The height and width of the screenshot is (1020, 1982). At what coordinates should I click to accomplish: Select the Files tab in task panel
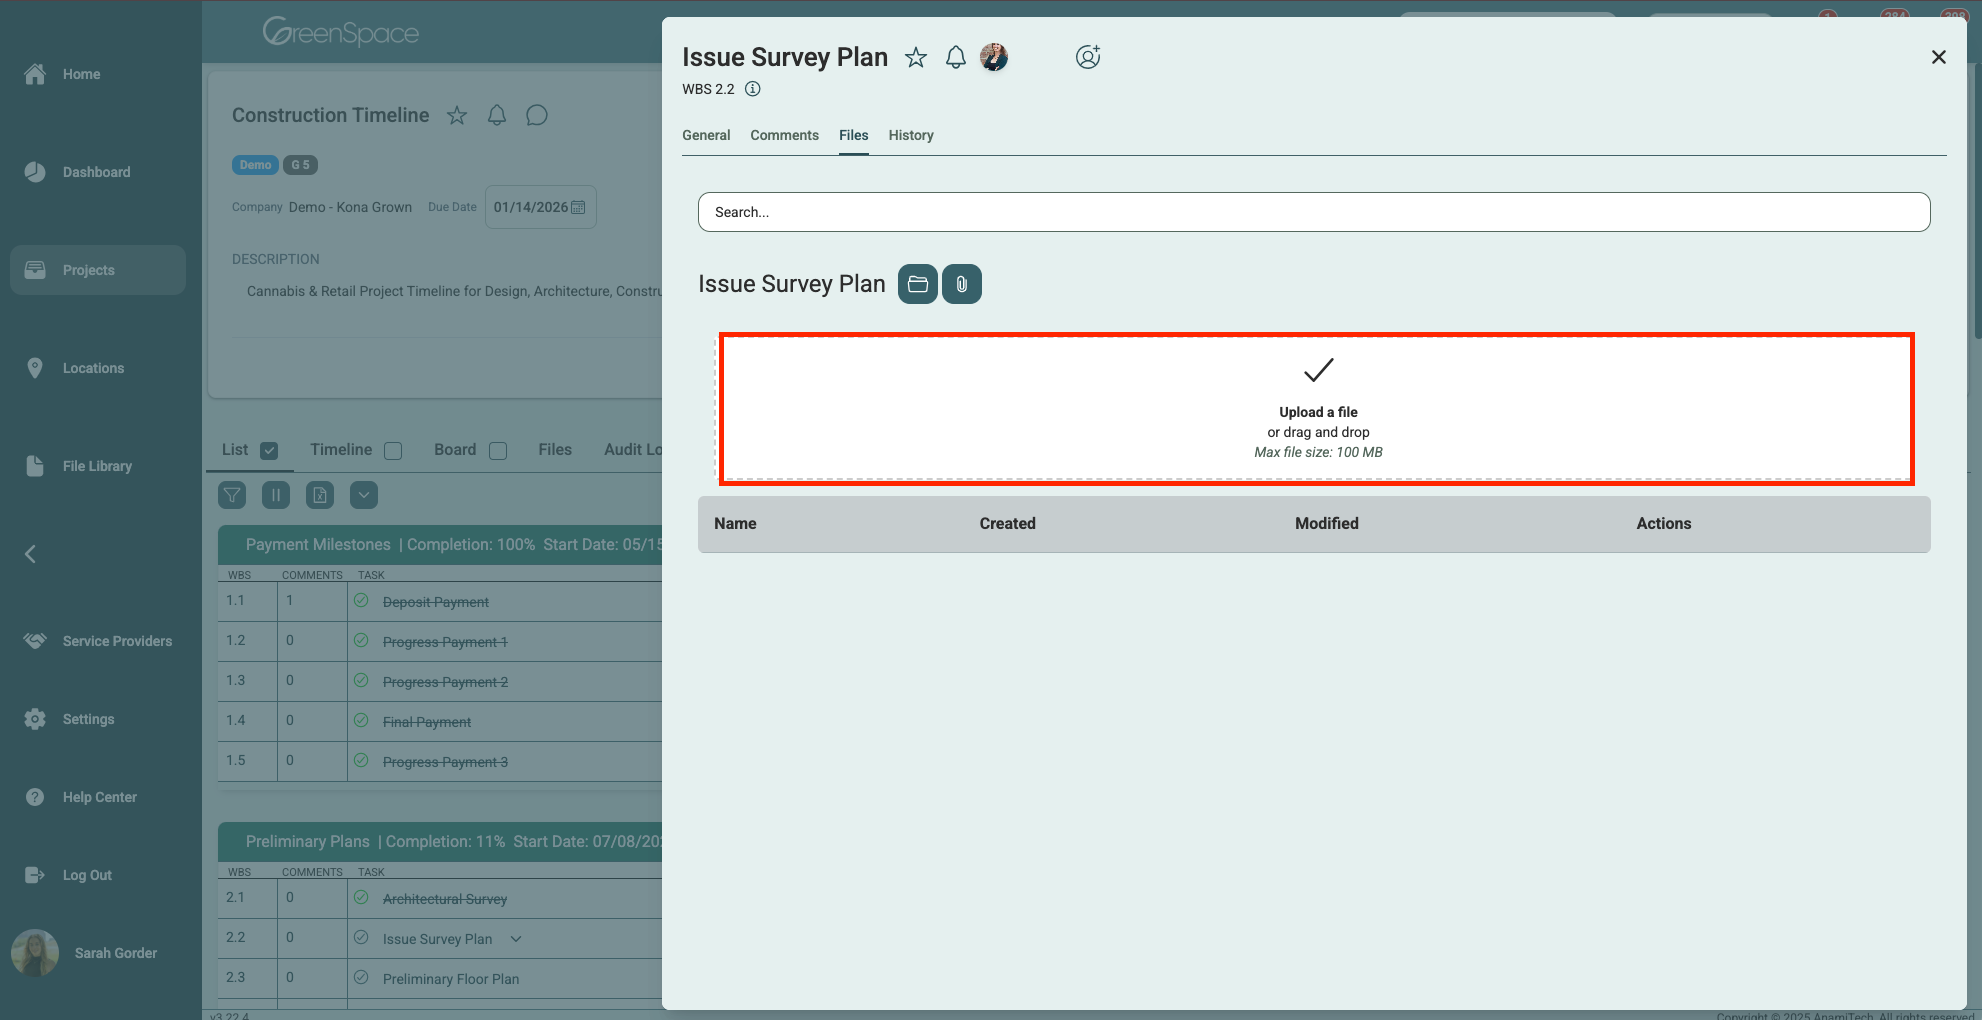coord(853,135)
